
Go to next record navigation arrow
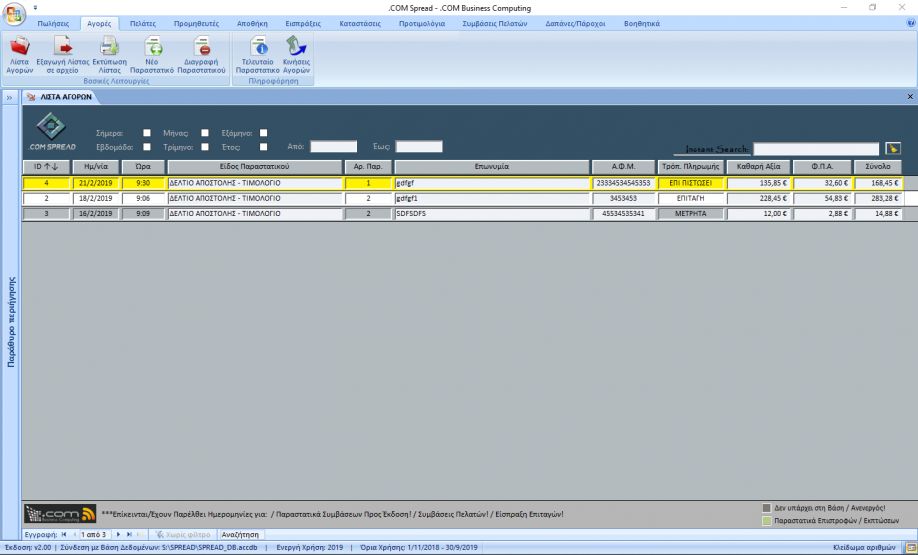click(x=118, y=535)
